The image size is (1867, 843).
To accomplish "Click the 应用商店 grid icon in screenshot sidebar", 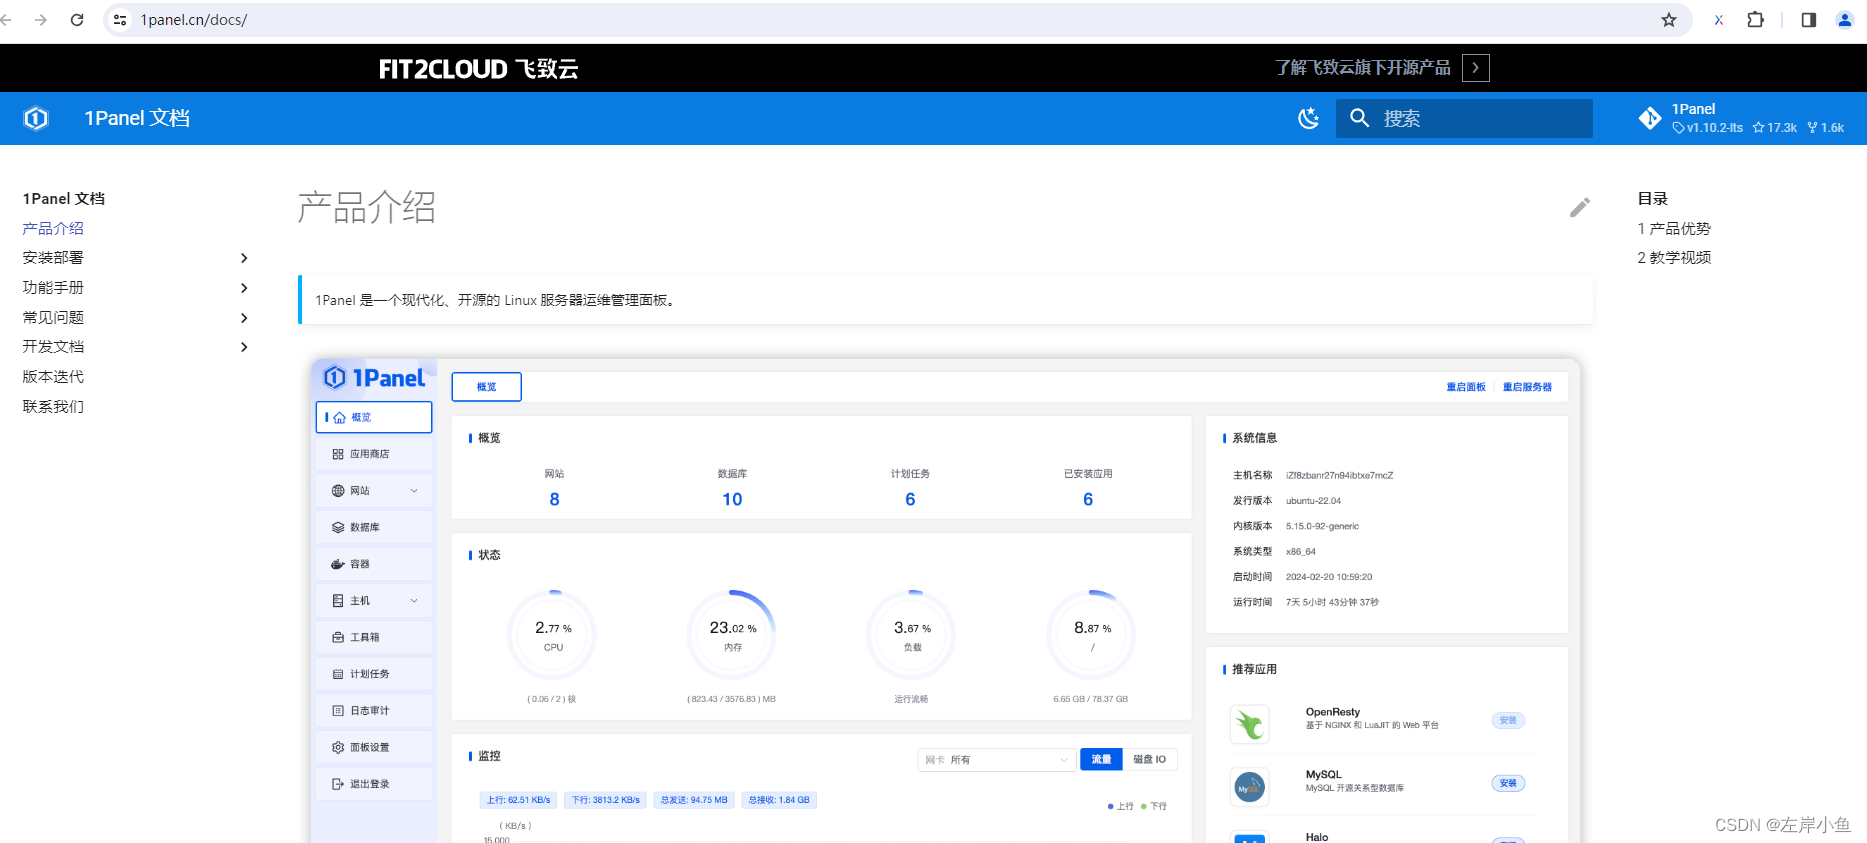I will pyautogui.click(x=338, y=454).
